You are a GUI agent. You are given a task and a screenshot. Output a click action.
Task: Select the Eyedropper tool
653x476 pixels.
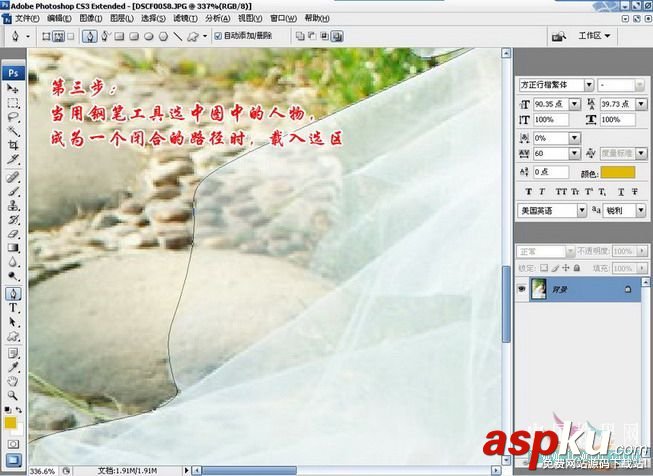coord(13,368)
